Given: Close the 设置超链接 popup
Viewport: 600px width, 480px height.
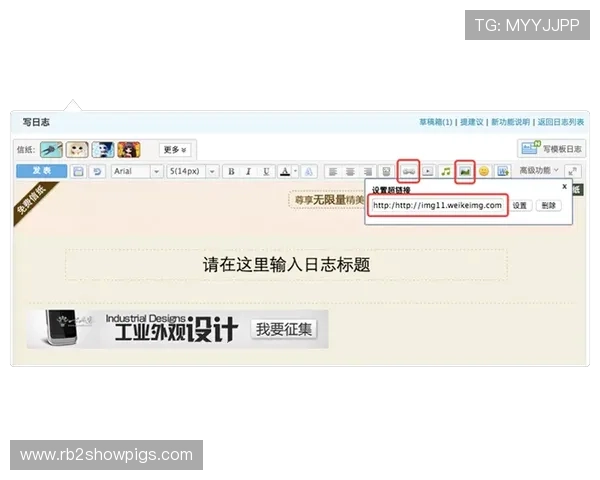Looking at the screenshot, I should tap(564, 186).
